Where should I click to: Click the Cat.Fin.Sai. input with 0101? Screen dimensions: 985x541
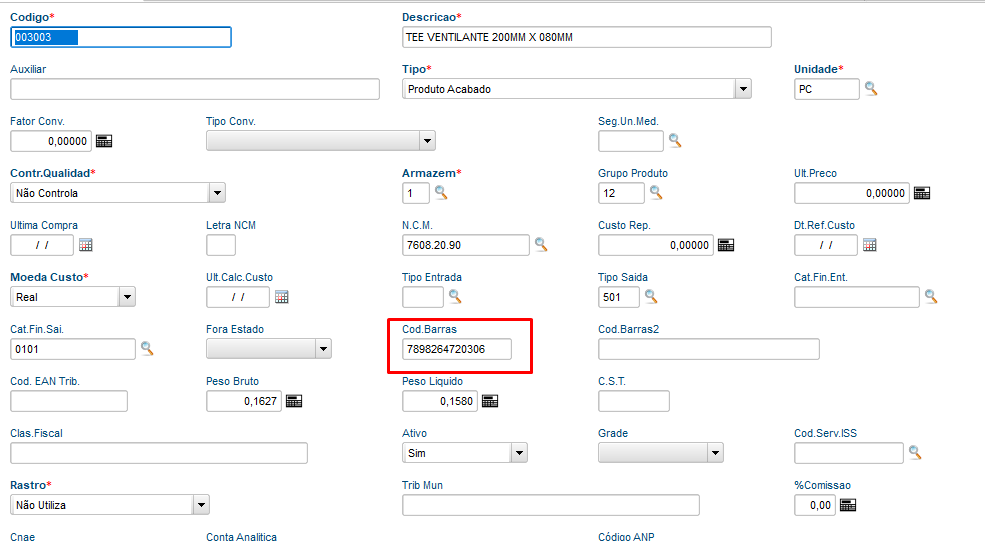point(73,349)
